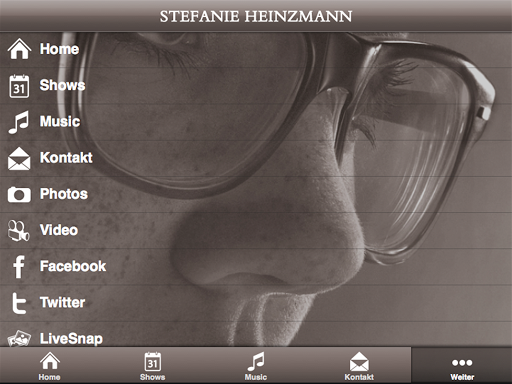512x384 pixels.
Task: Tap the envelope icon next to Kontakt in list
Action: point(19,159)
